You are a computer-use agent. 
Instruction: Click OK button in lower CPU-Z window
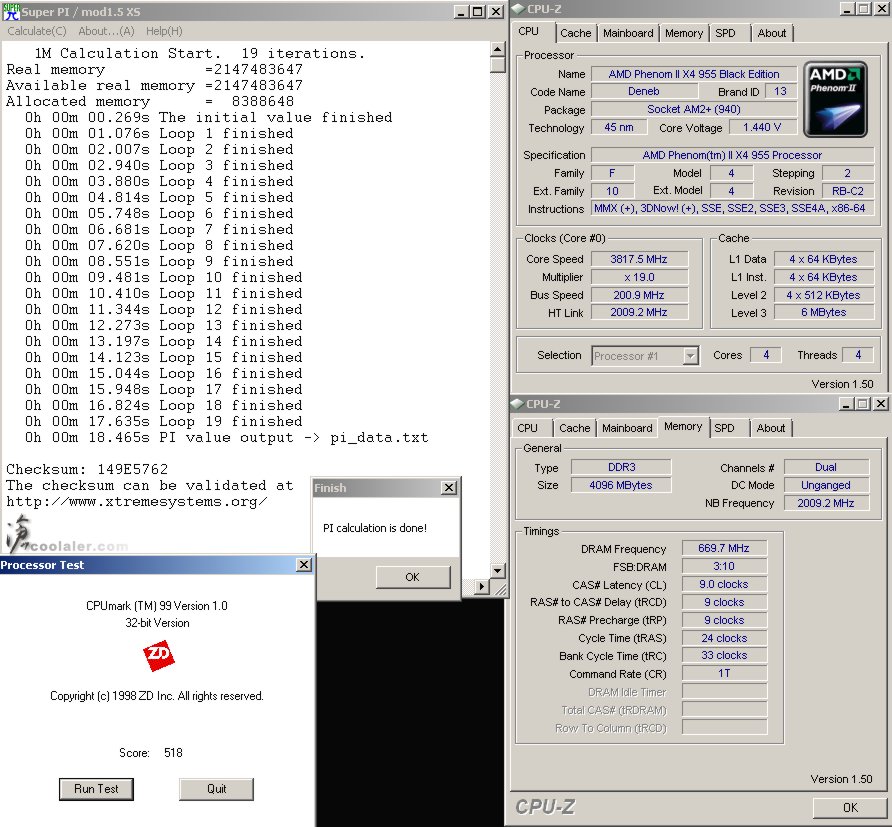tap(850, 808)
